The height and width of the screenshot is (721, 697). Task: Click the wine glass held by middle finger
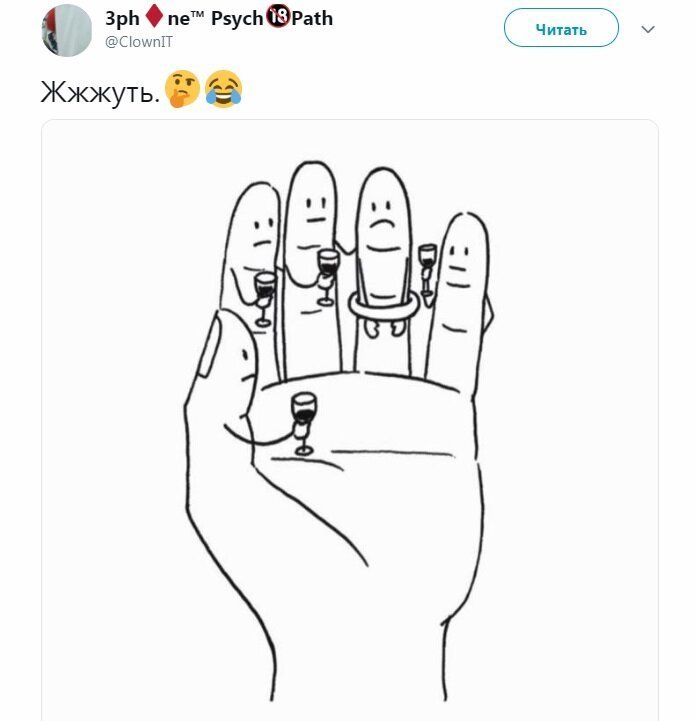(x=327, y=276)
